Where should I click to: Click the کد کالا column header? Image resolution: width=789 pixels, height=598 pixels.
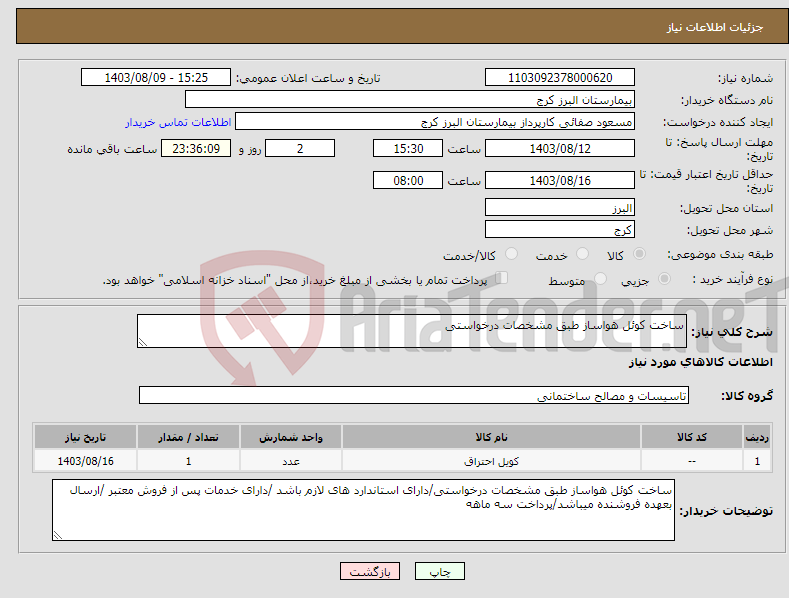pyautogui.click(x=692, y=437)
